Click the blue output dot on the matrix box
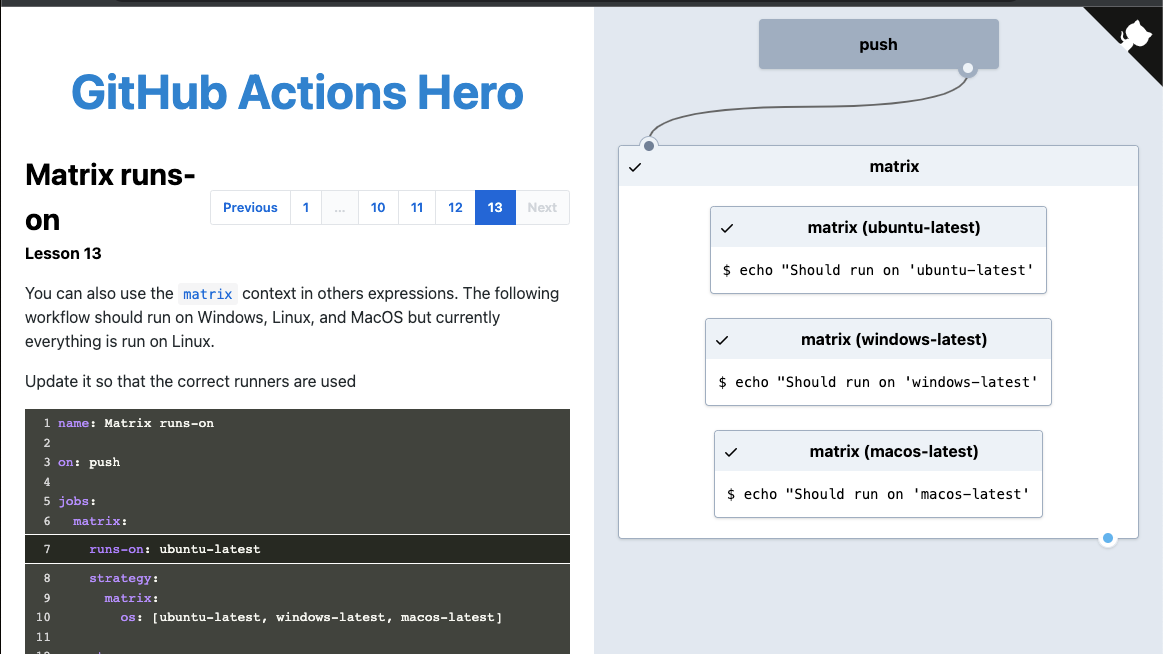 pyautogui.click(x=1107, y=538)
